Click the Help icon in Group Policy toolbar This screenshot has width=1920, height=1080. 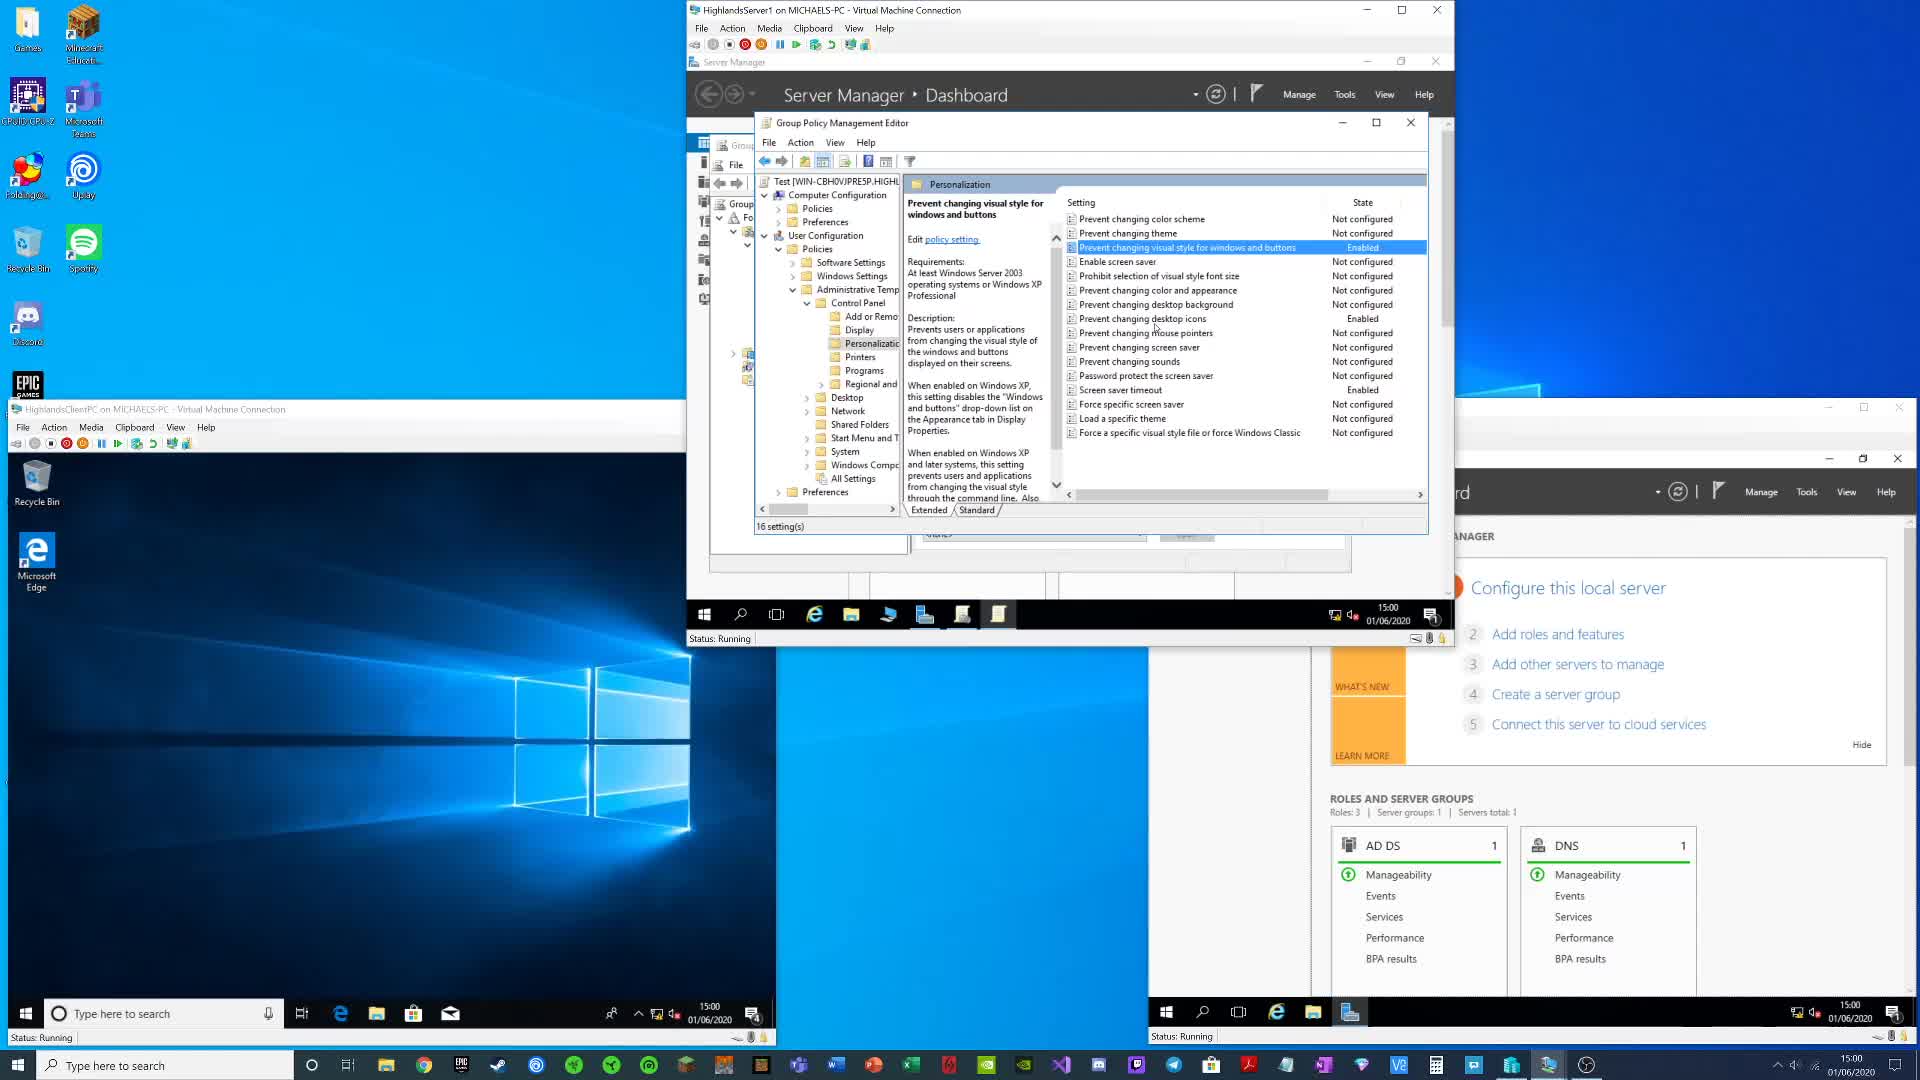click(x=868, y=161)
